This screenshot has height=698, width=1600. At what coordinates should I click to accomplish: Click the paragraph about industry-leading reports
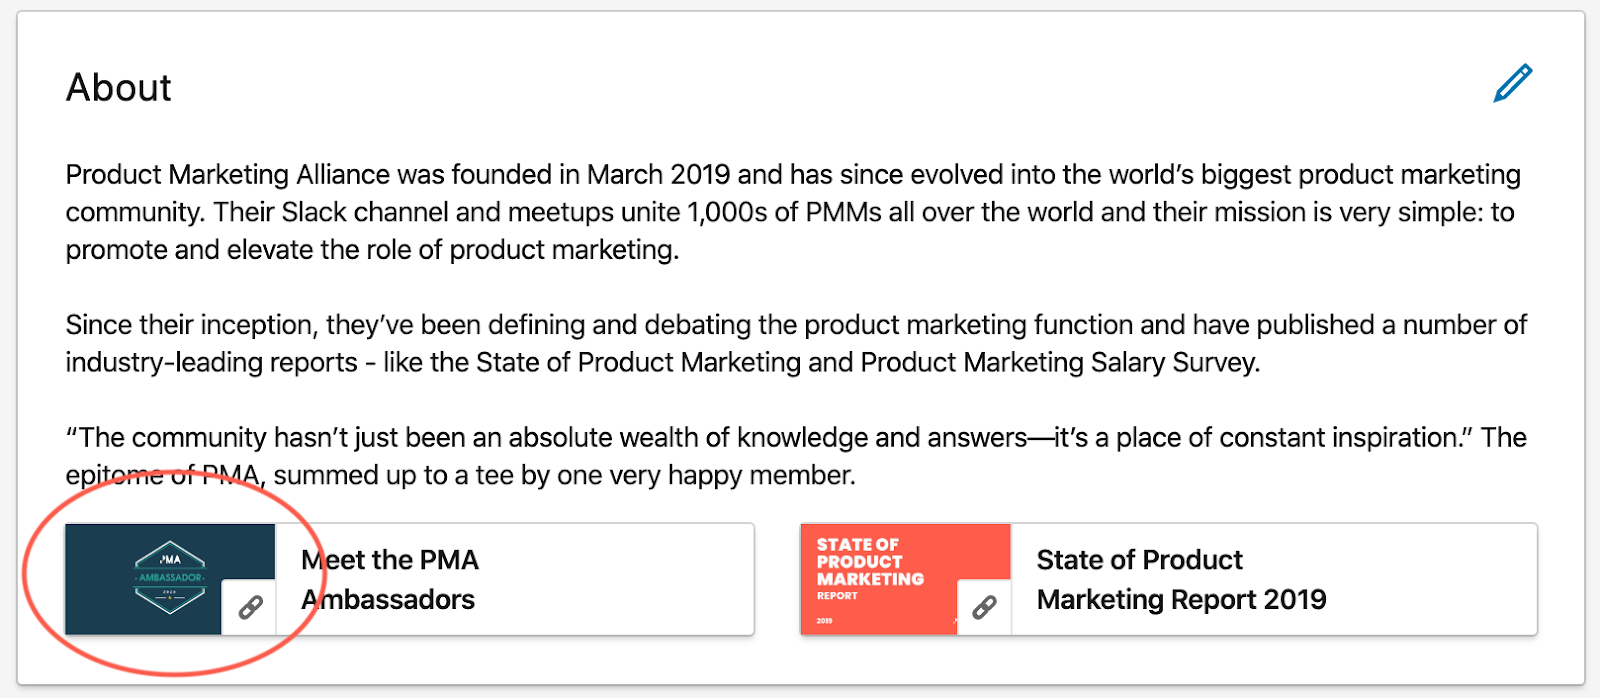point(790,343)
